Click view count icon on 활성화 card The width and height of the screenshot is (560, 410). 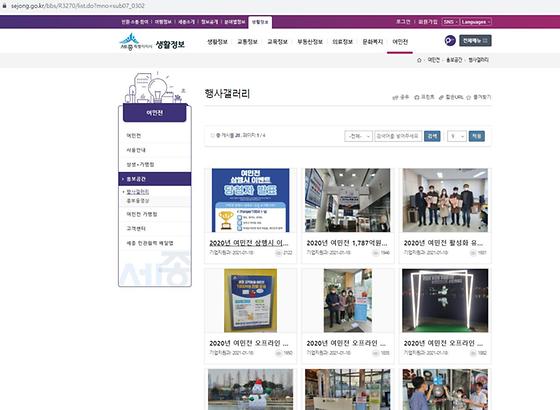472,253
